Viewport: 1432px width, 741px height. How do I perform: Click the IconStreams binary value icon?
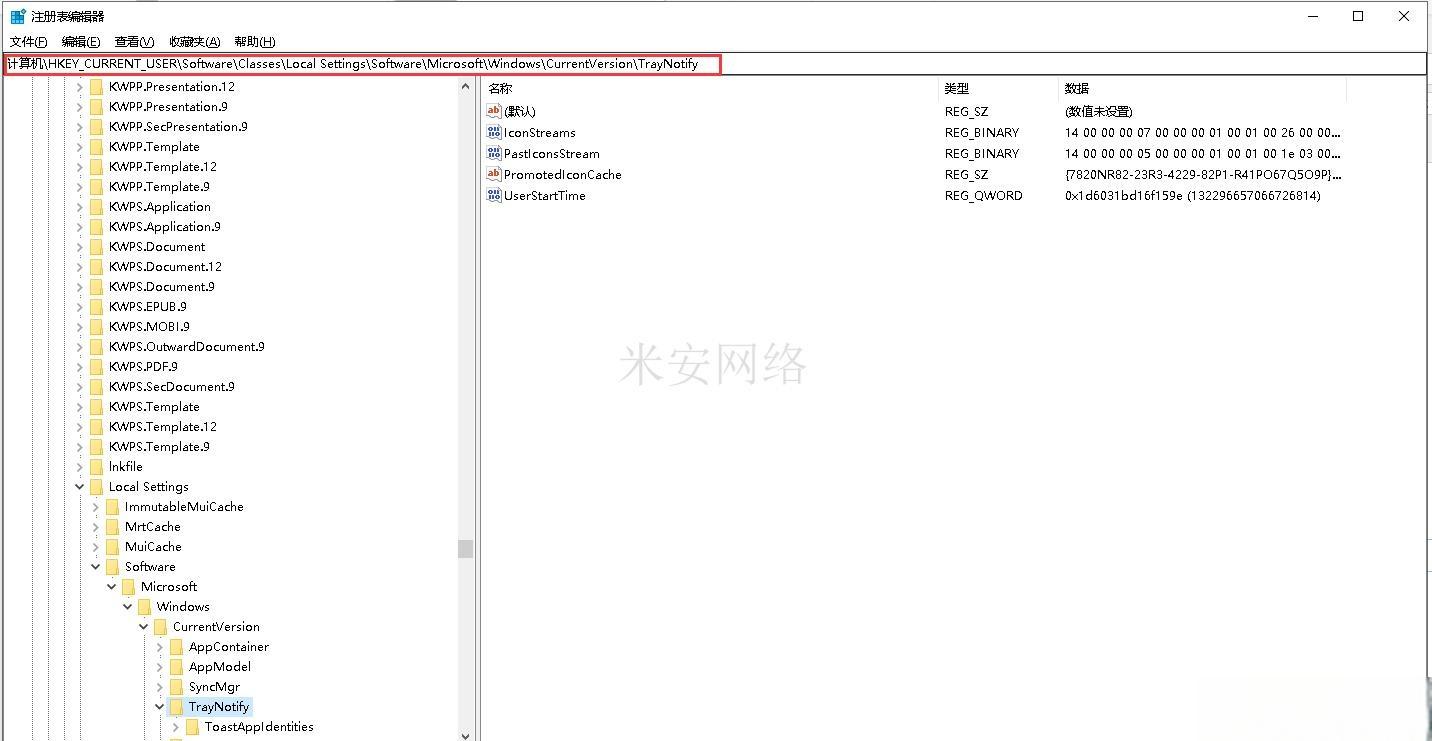point(493,132)
